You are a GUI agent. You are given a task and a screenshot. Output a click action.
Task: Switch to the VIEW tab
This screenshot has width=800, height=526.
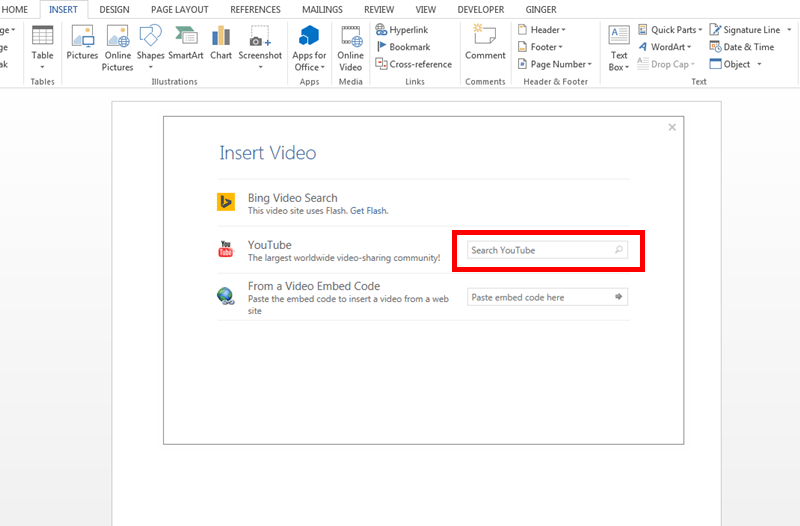[426, 9]
